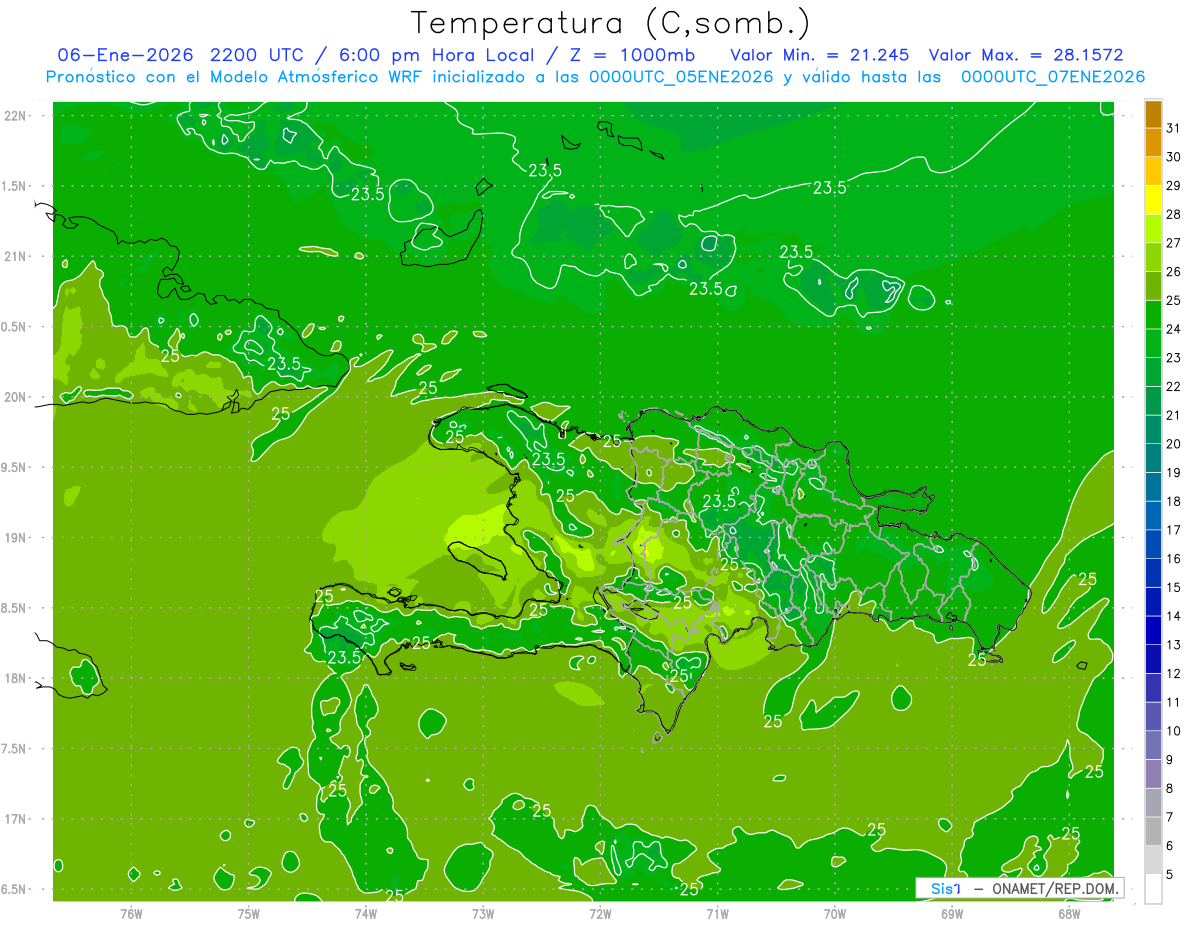The width and height of the screenshot is (1200, 927).
Task: Pick the purple swatch between 9 and 10
Action: point(1153,745)
